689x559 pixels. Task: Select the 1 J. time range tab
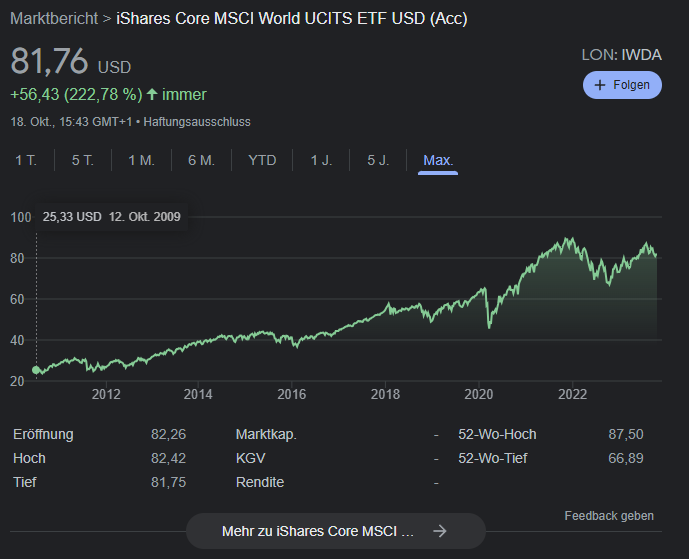click(321, 160)
